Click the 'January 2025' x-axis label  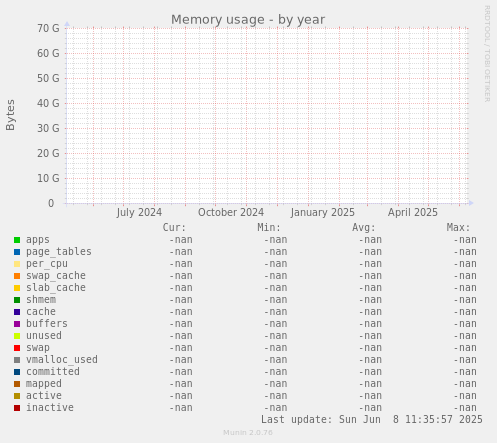tap(322, 212)
